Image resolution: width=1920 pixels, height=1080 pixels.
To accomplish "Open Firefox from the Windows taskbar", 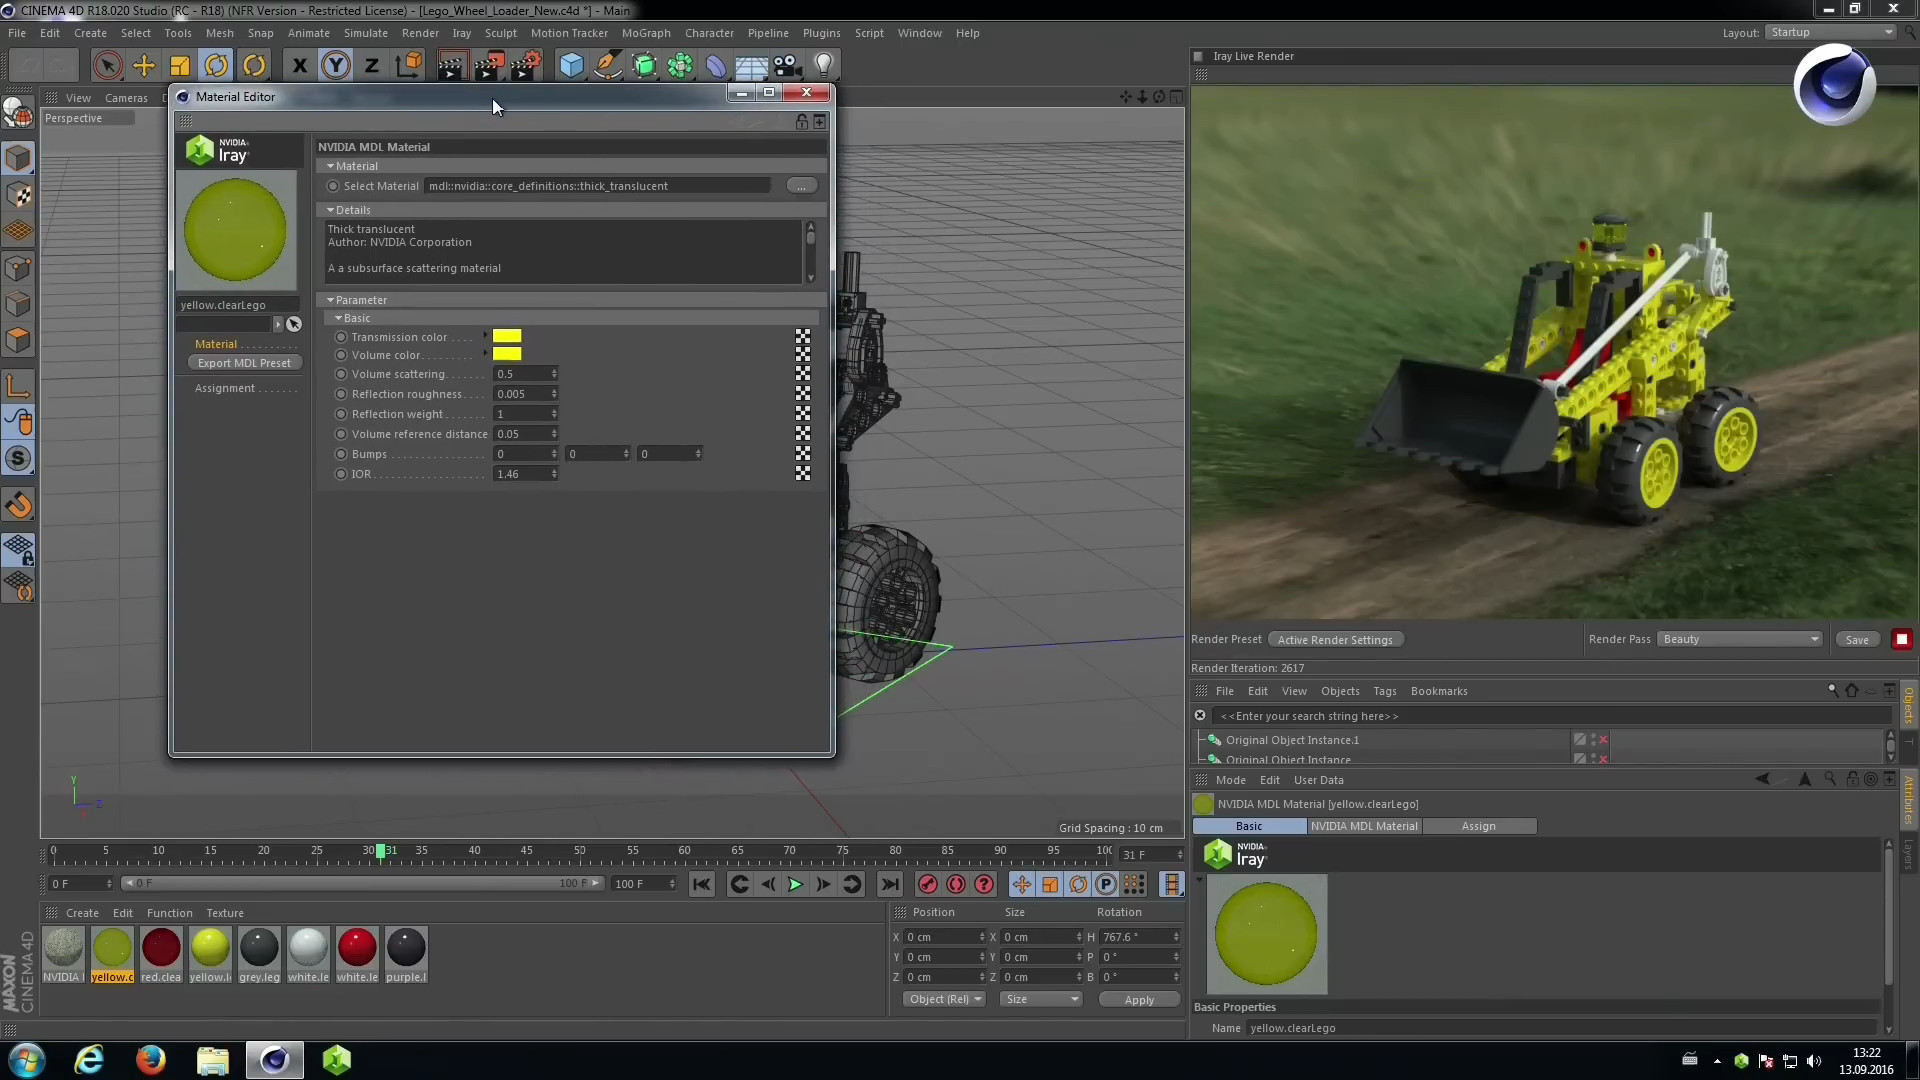I will click(x=151, y=1060).
